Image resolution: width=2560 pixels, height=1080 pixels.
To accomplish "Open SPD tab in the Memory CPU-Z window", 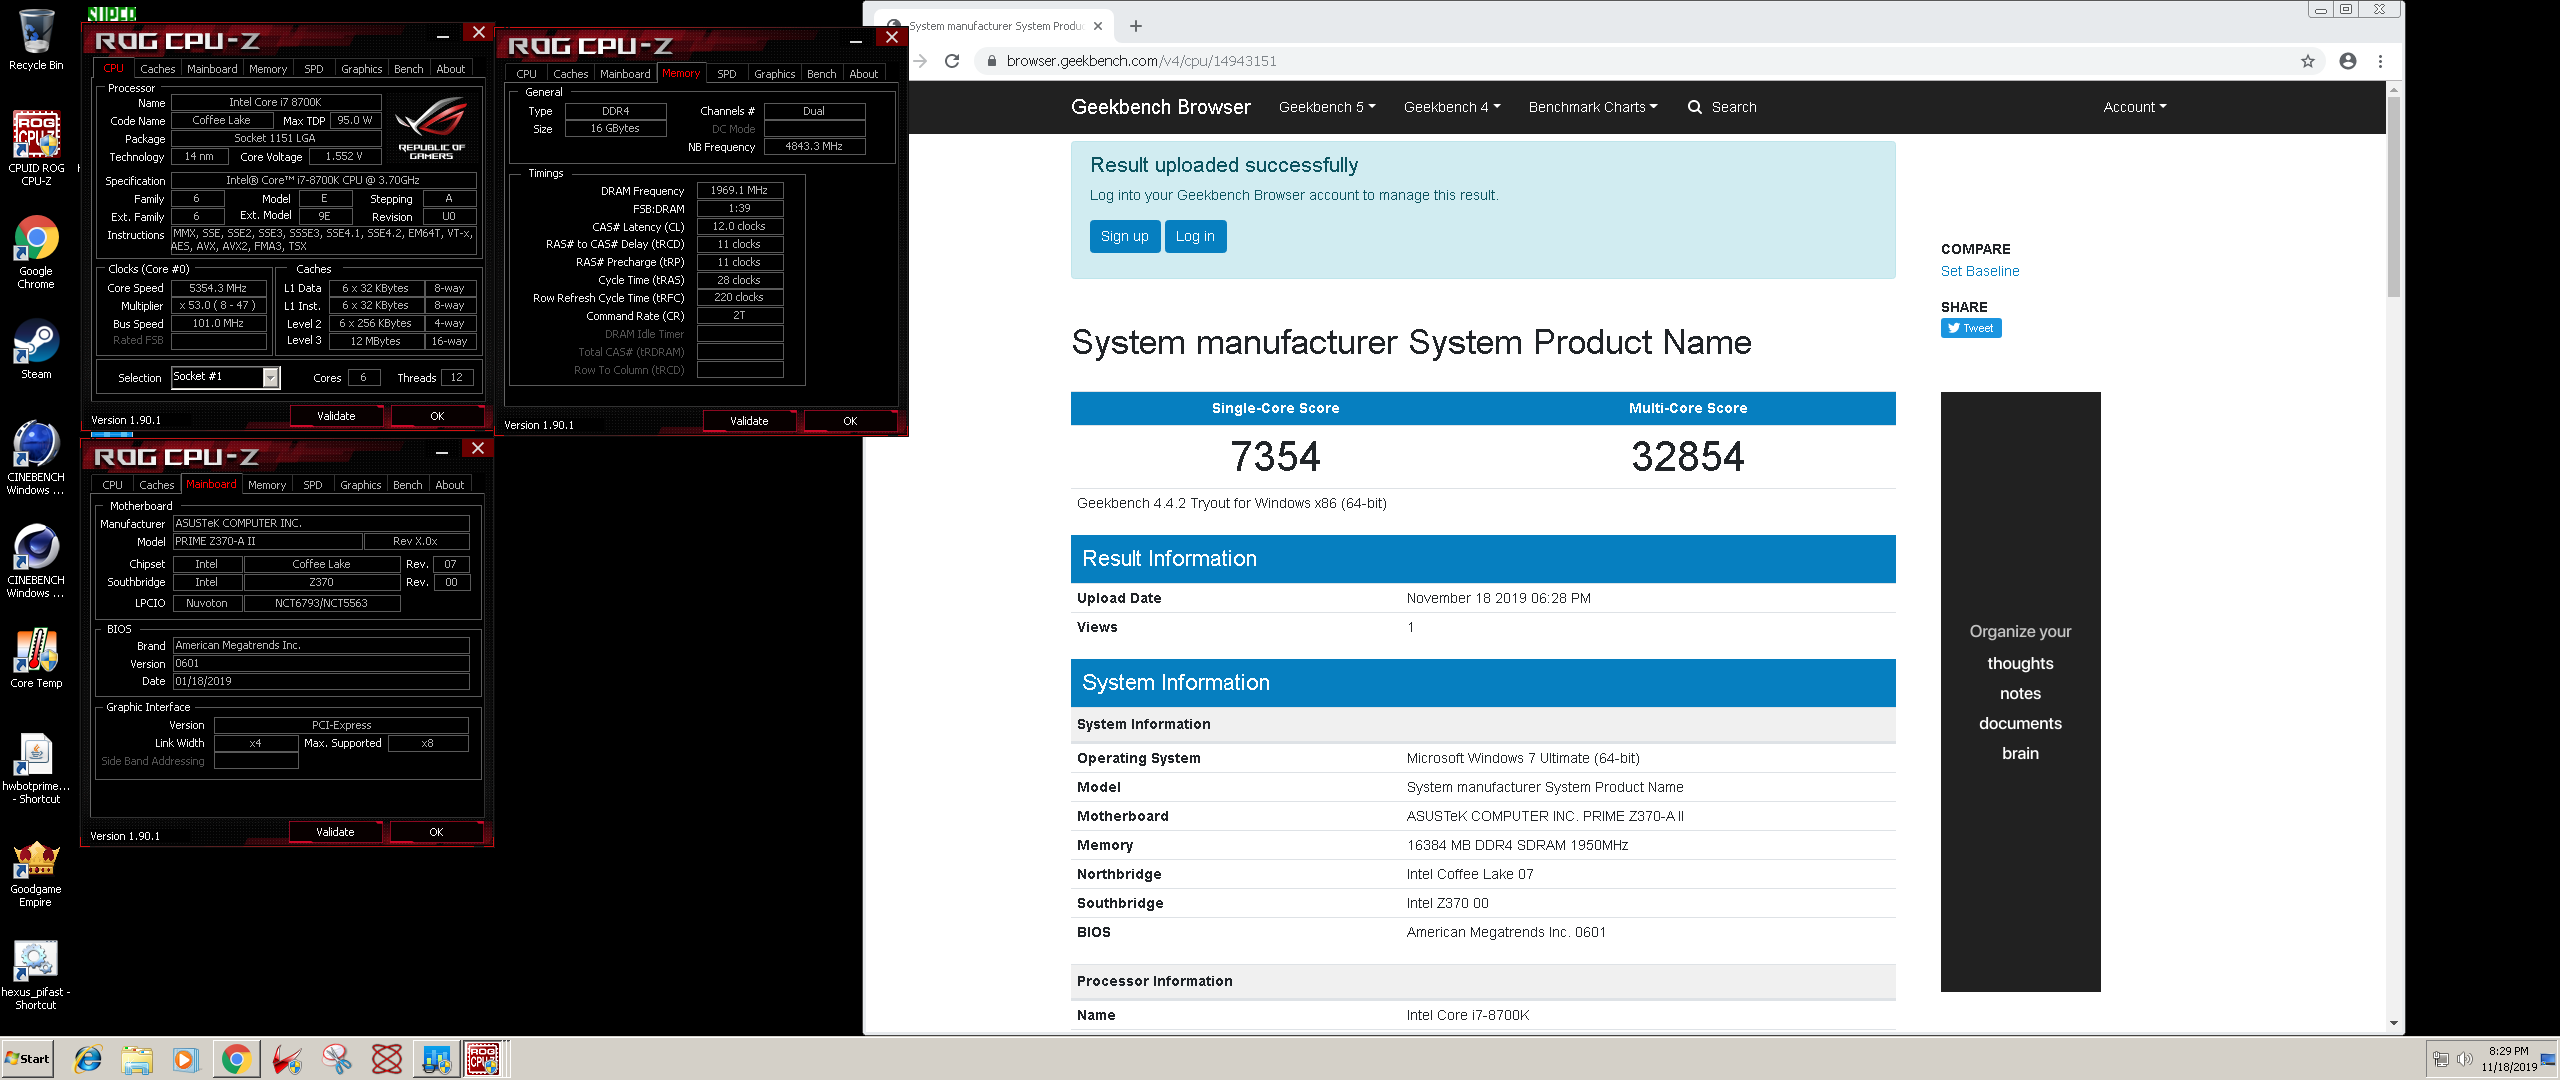I will tap(727, 74).
